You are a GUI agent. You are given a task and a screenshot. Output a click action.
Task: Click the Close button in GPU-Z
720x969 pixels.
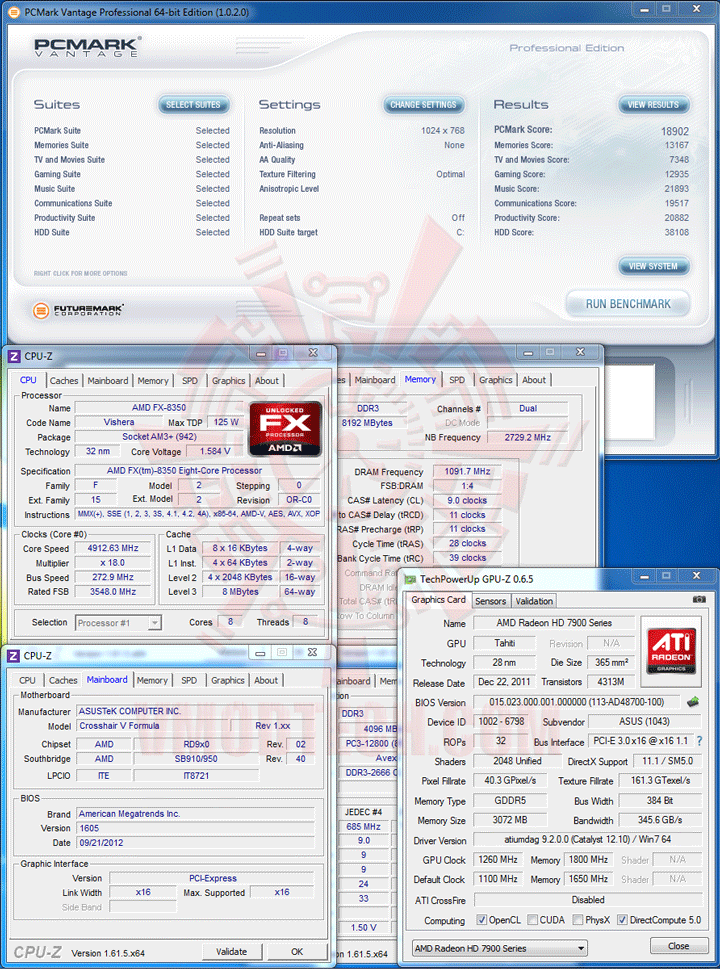coord(678,946)
